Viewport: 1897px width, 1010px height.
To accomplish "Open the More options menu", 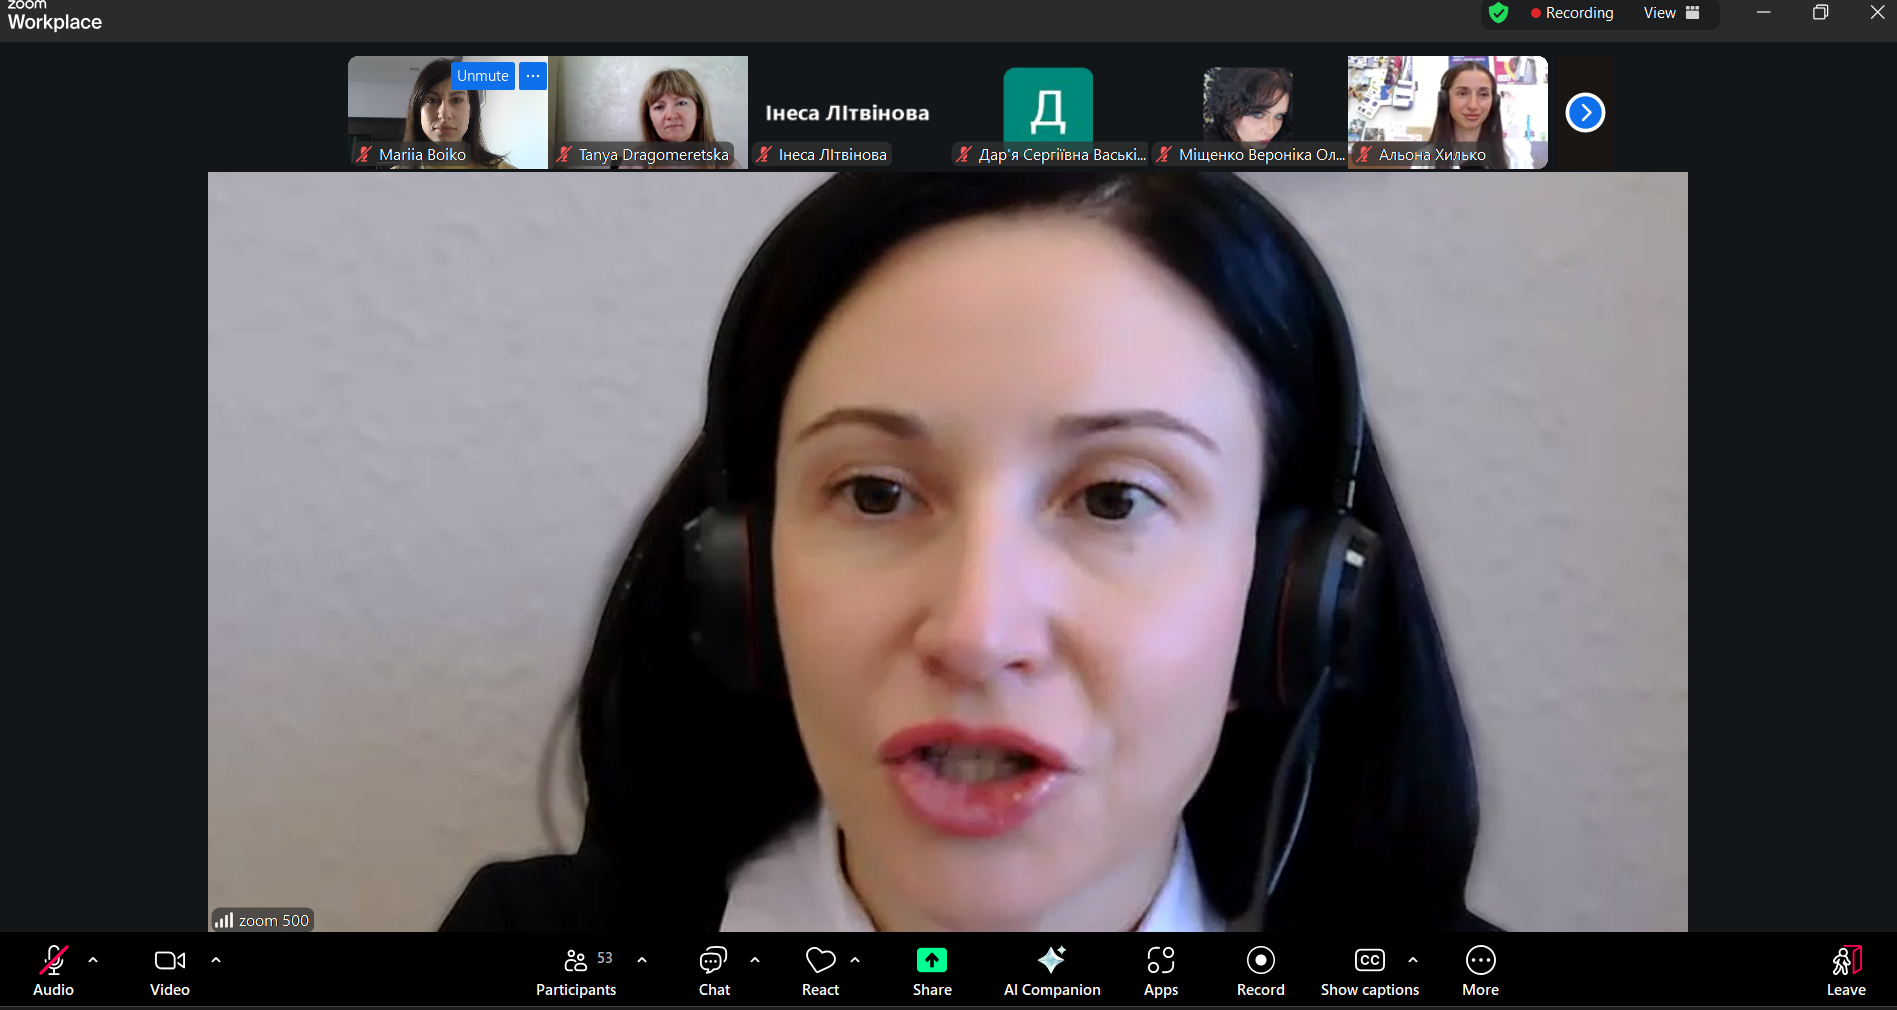I will pos(1480,972).
